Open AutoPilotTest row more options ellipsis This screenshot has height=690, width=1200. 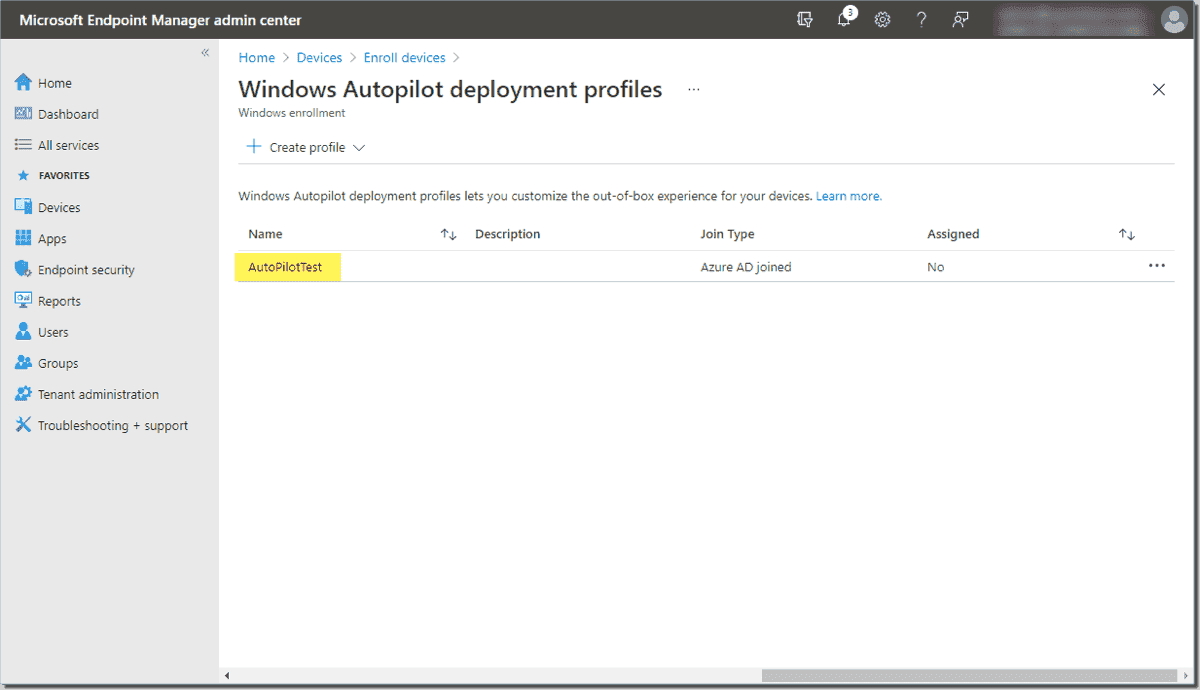tap(1157, 266)
